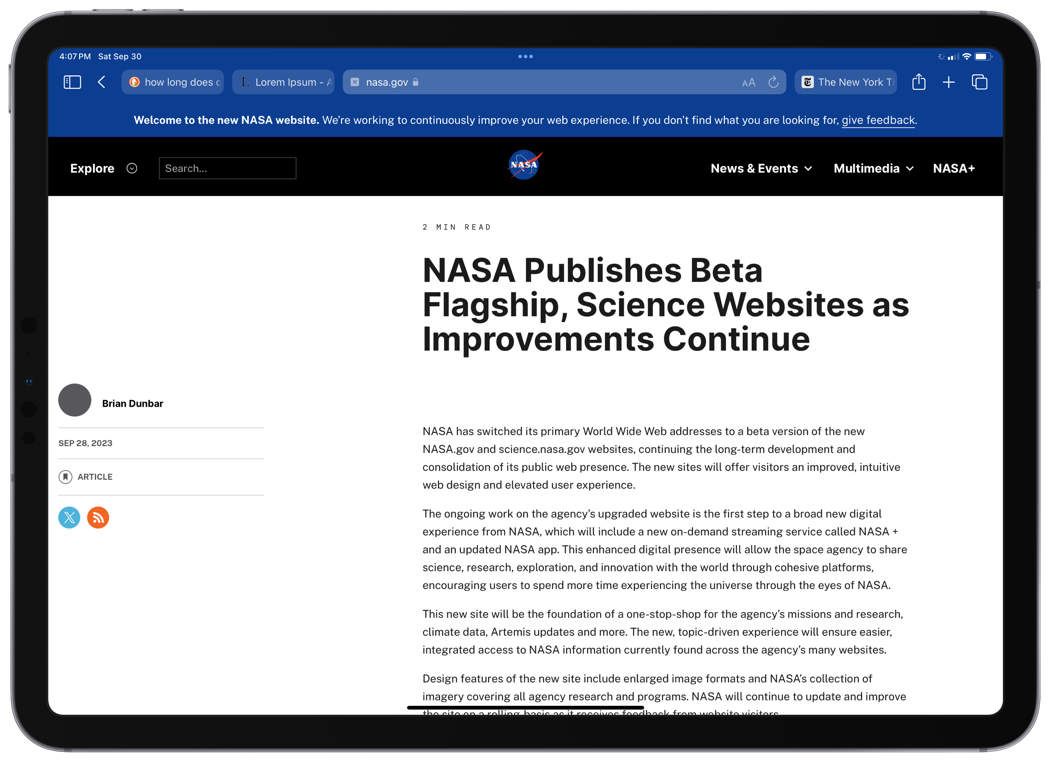
Task: Switch to The New York Times tab
Action: pyautogui.click(x=846, y=82)
